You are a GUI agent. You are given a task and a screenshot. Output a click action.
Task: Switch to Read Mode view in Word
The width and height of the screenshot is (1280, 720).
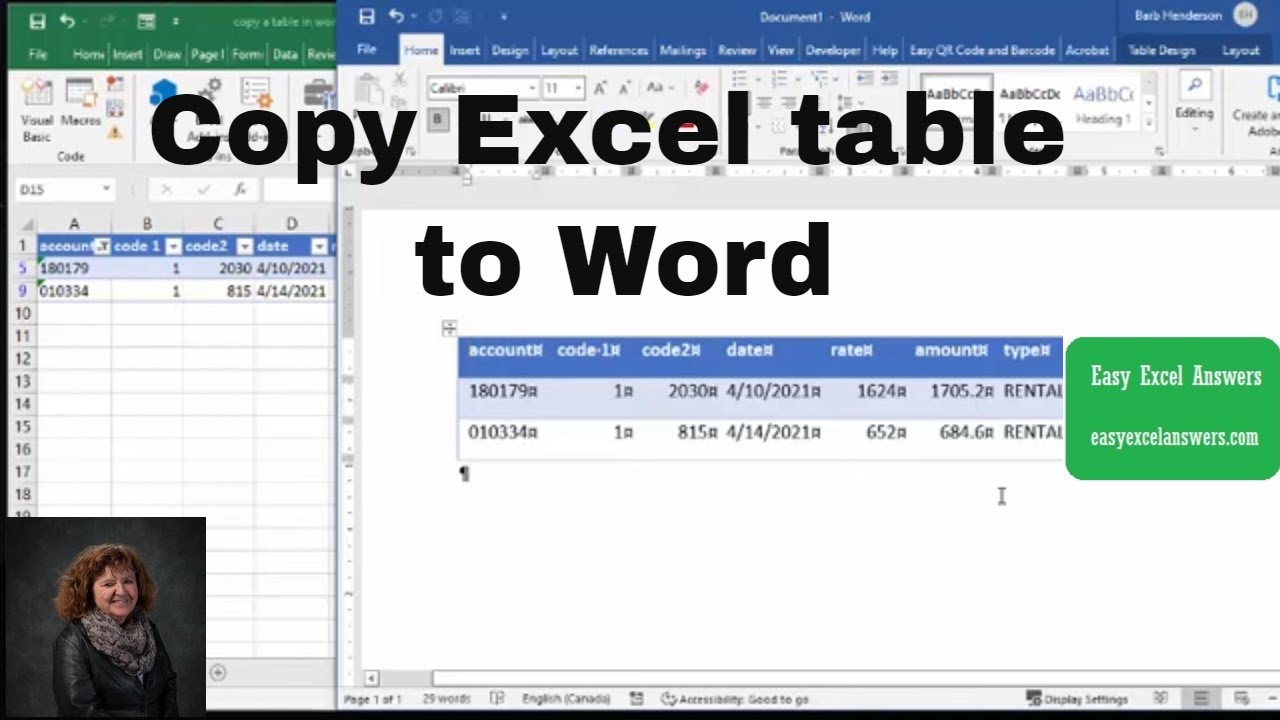pyautogui.click(x=1160, y=698)
